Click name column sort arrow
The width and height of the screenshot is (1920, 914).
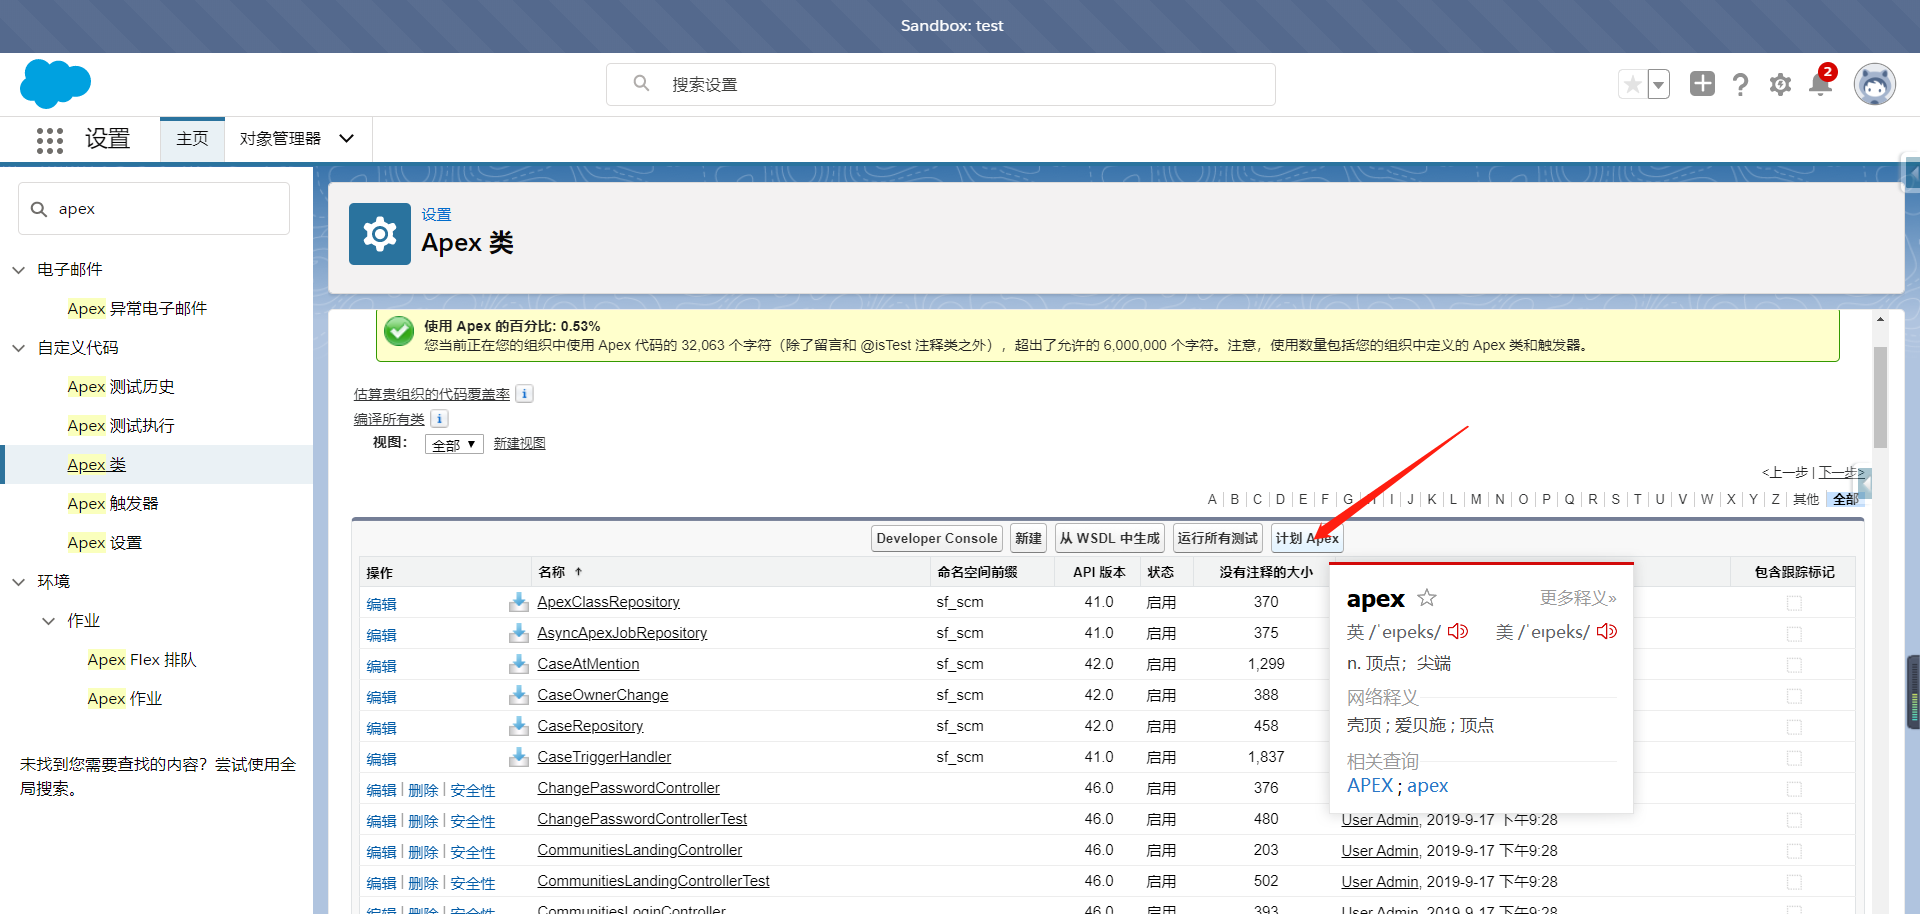point(578,572)
